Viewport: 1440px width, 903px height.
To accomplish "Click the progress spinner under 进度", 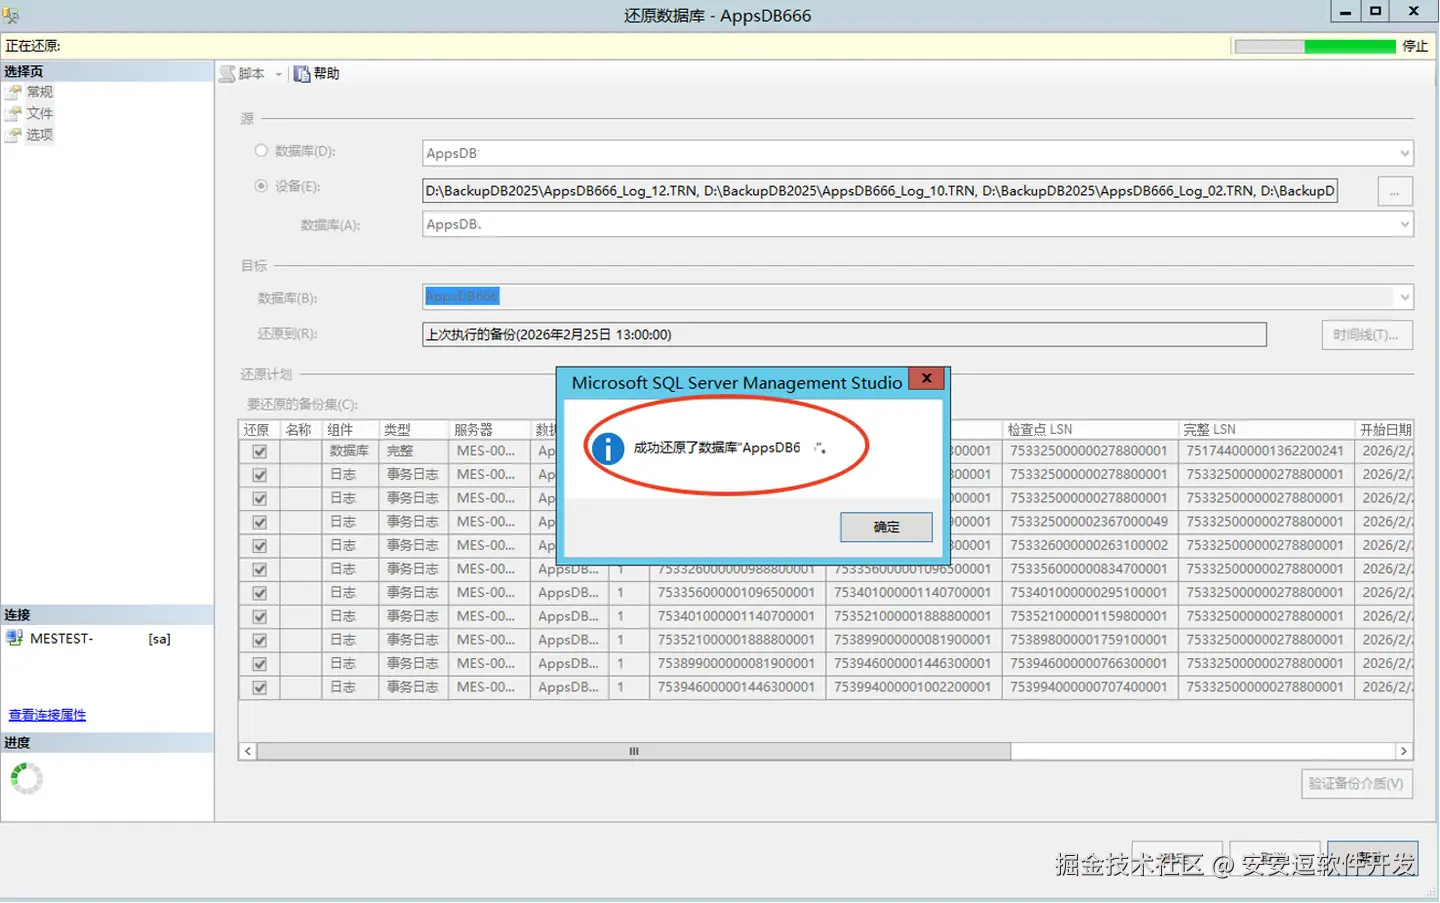I will 26,778.
